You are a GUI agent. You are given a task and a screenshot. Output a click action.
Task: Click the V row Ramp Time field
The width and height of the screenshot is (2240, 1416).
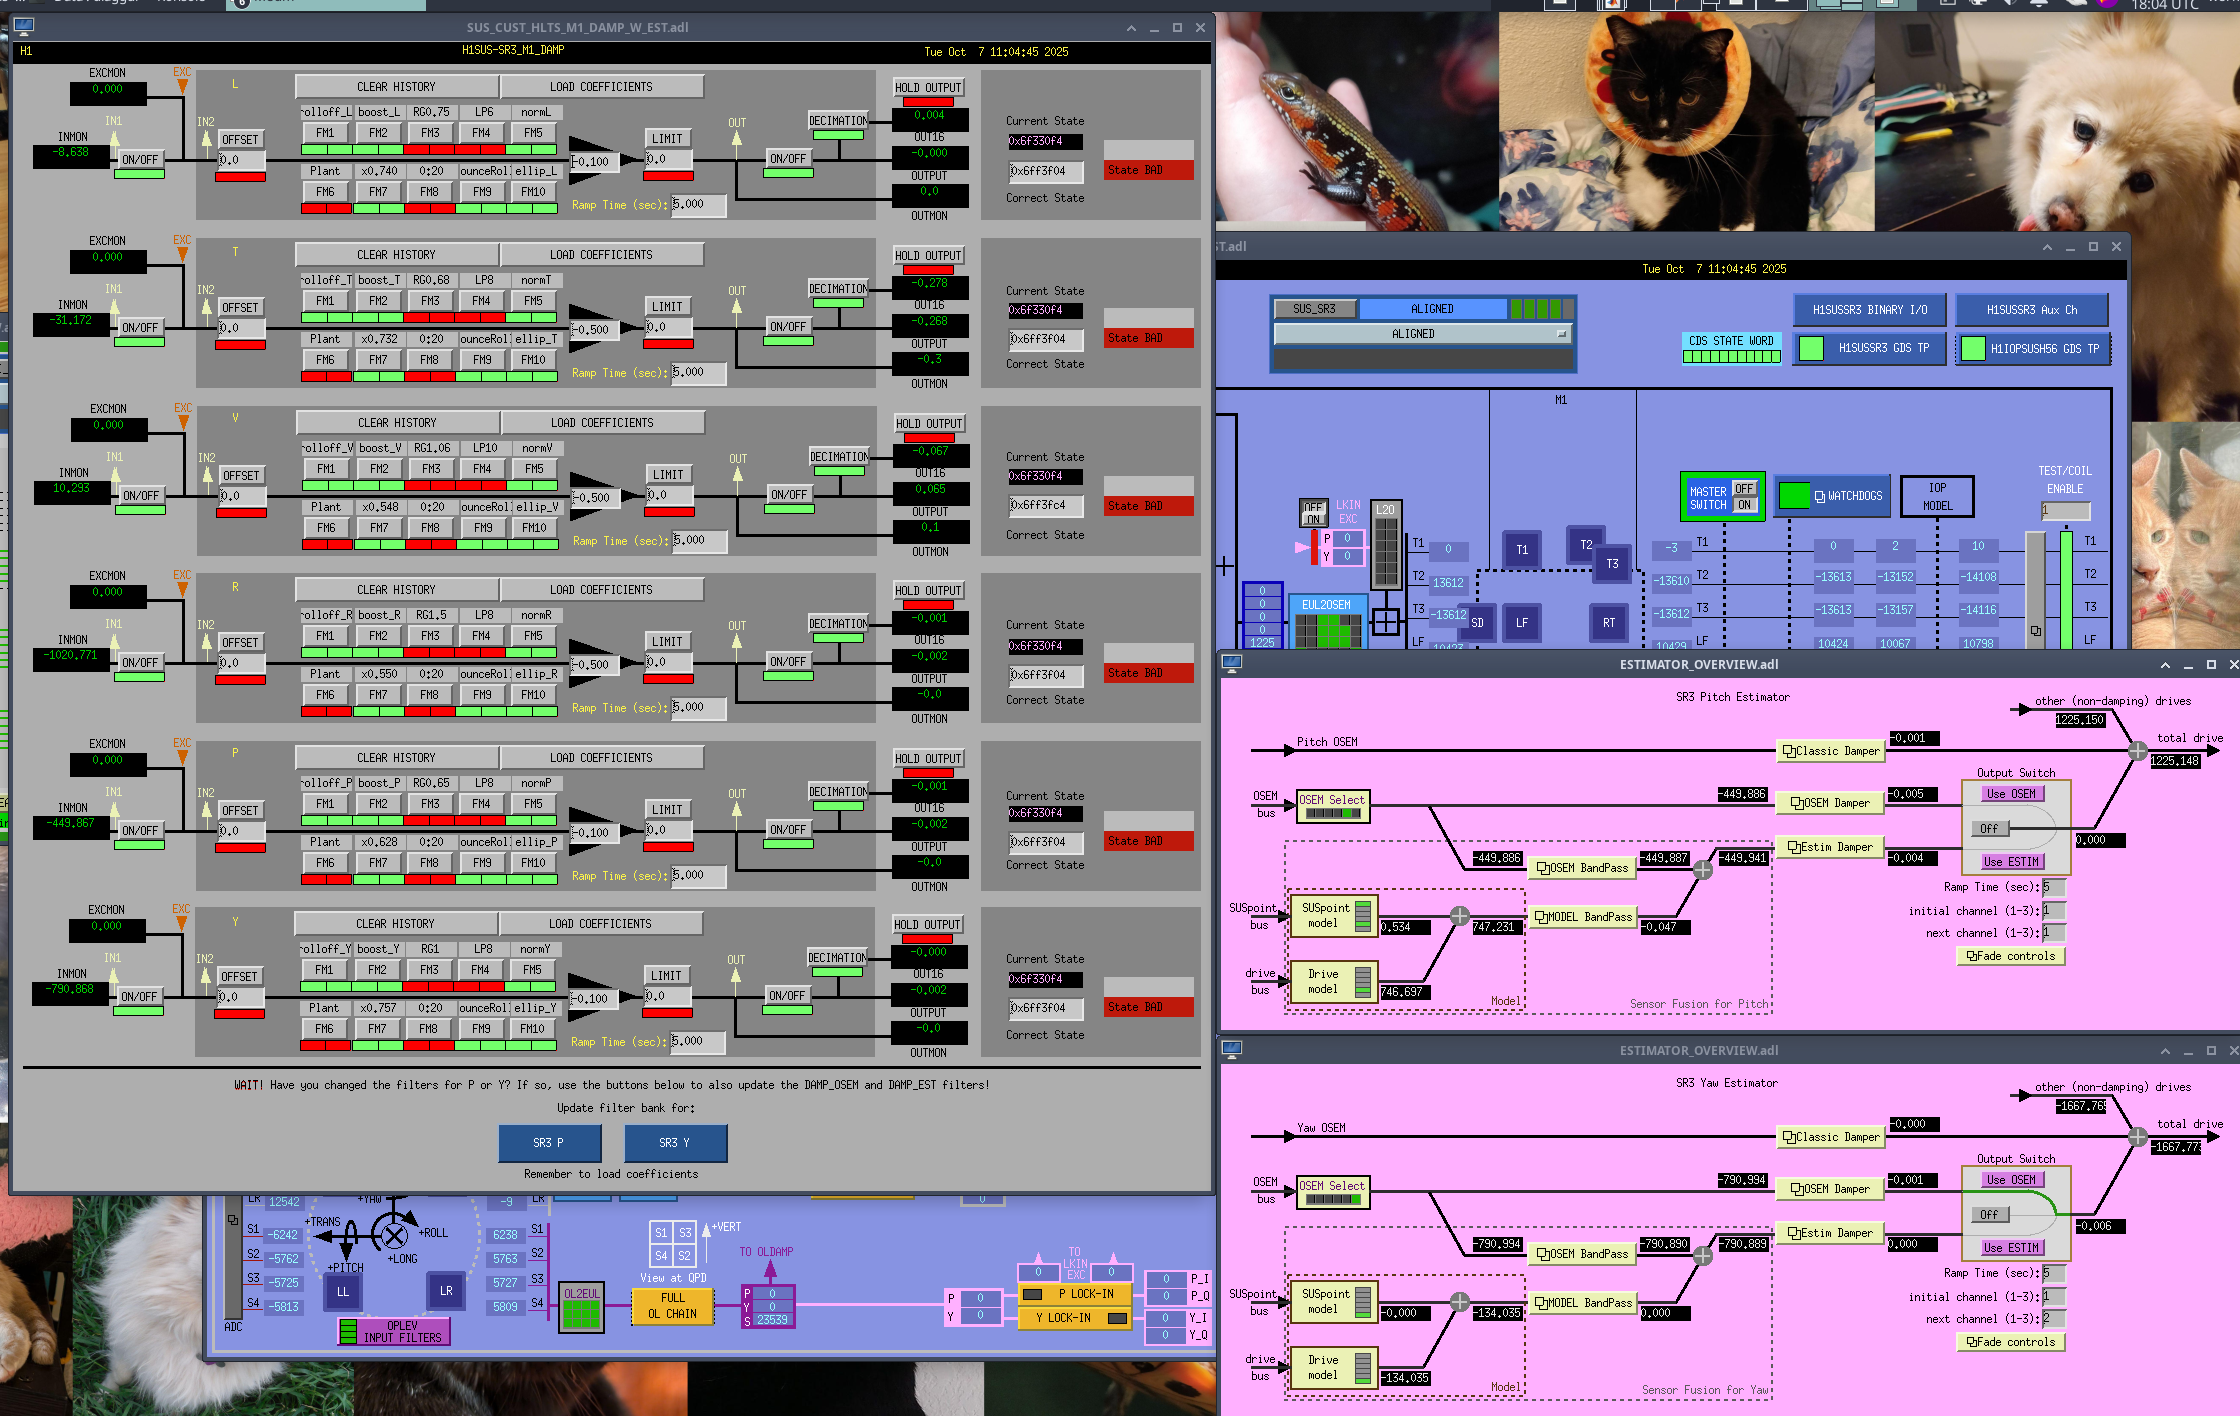[699, 540]
